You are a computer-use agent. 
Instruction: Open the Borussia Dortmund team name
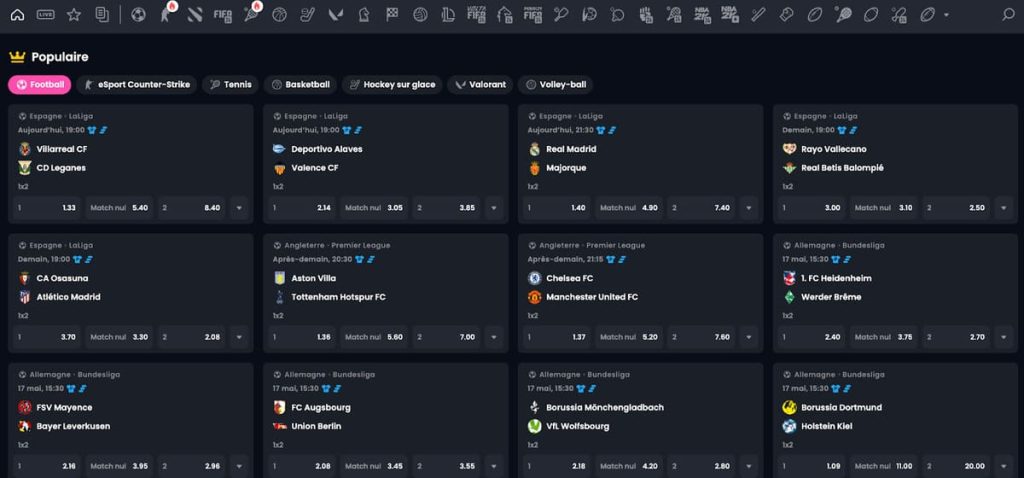[x=841, y=407]
